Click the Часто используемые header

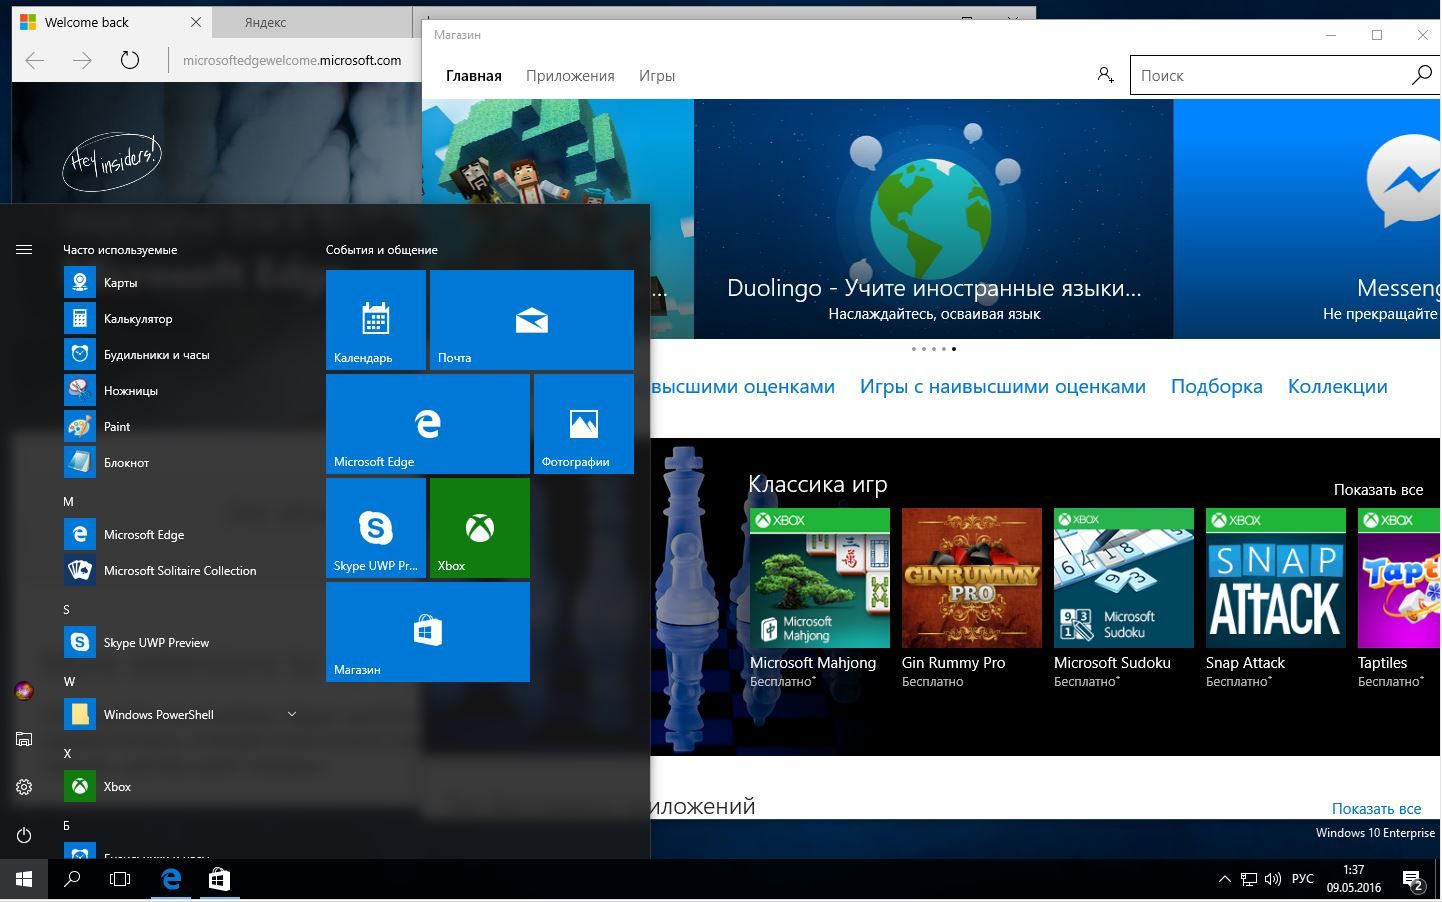[x=120, y=250]
